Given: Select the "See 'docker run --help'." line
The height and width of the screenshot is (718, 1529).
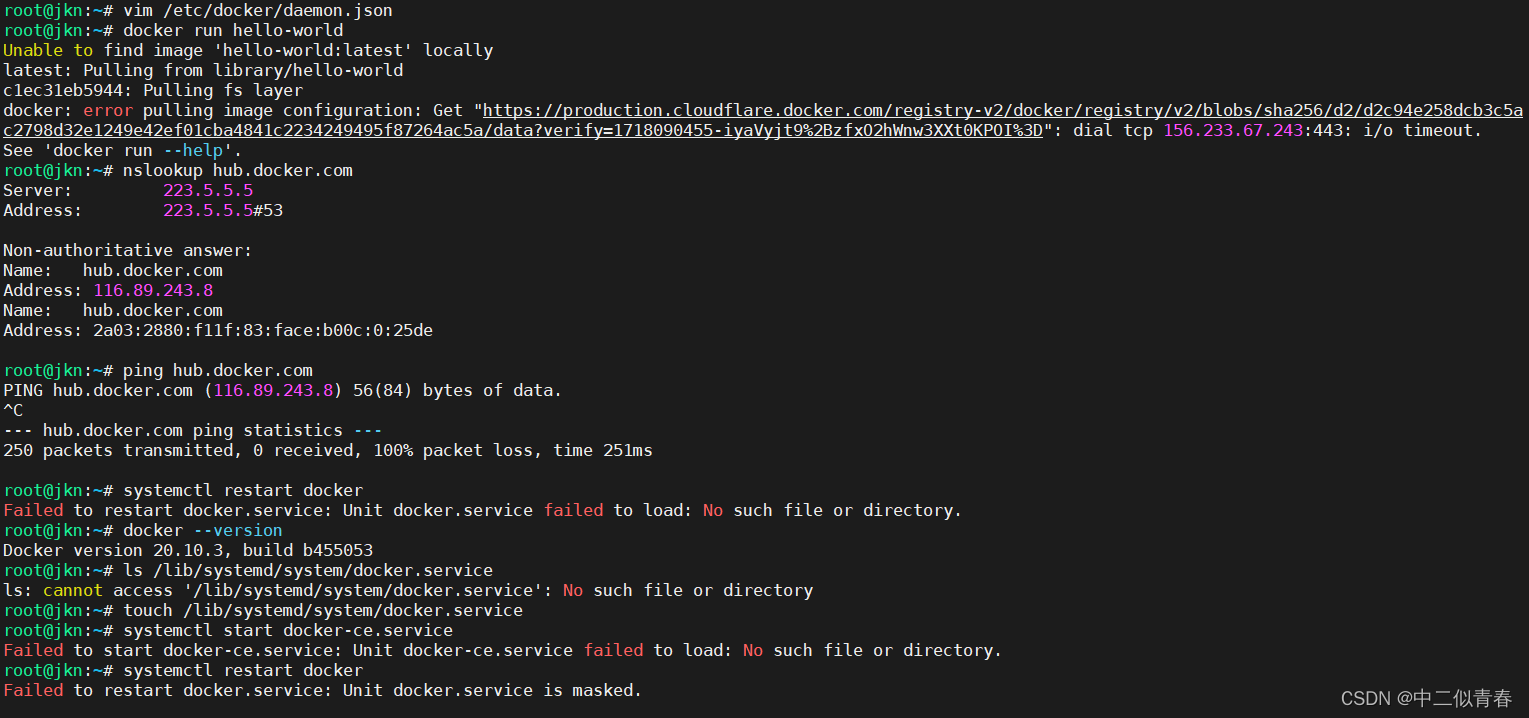Looking at the screenshot, I should 123,151.
